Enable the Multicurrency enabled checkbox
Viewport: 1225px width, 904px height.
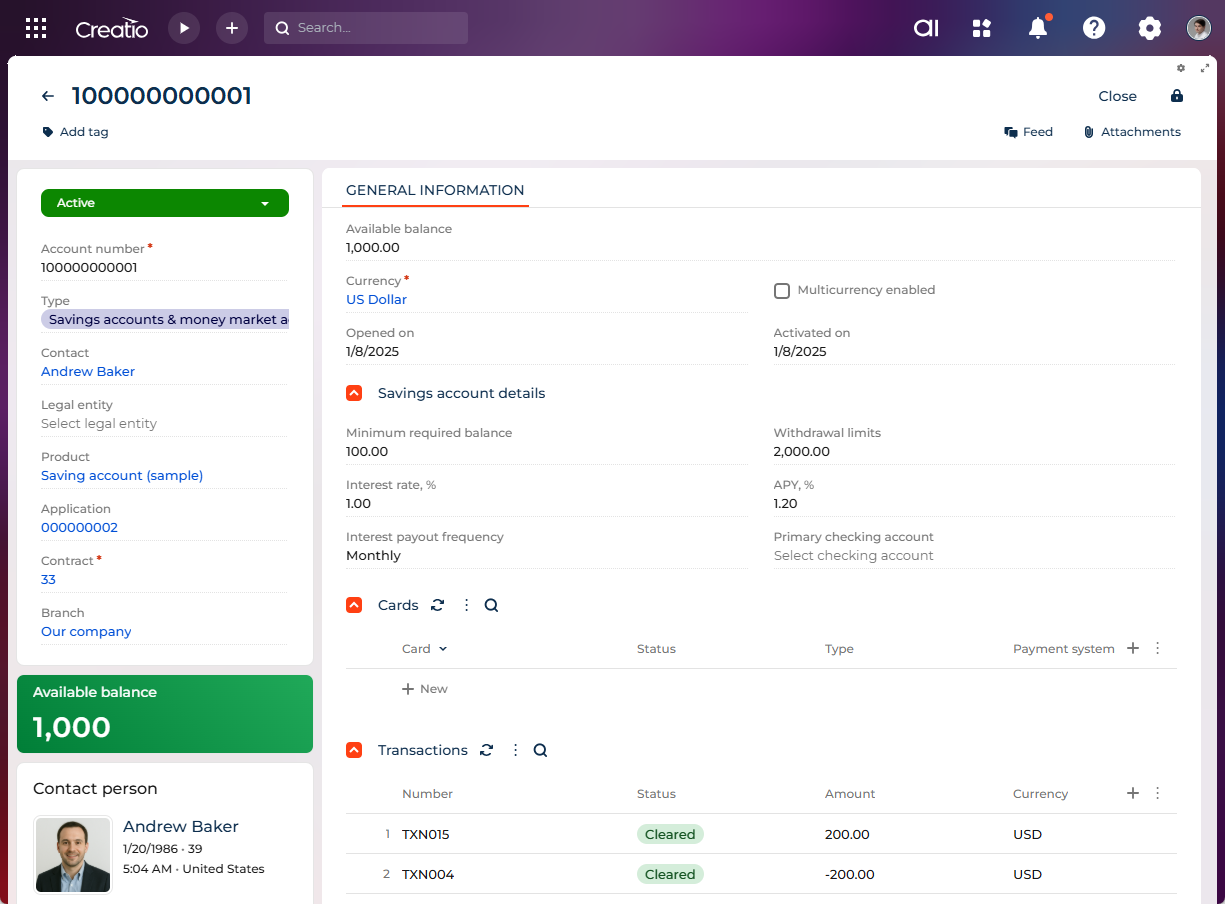(x=782, y=290)
